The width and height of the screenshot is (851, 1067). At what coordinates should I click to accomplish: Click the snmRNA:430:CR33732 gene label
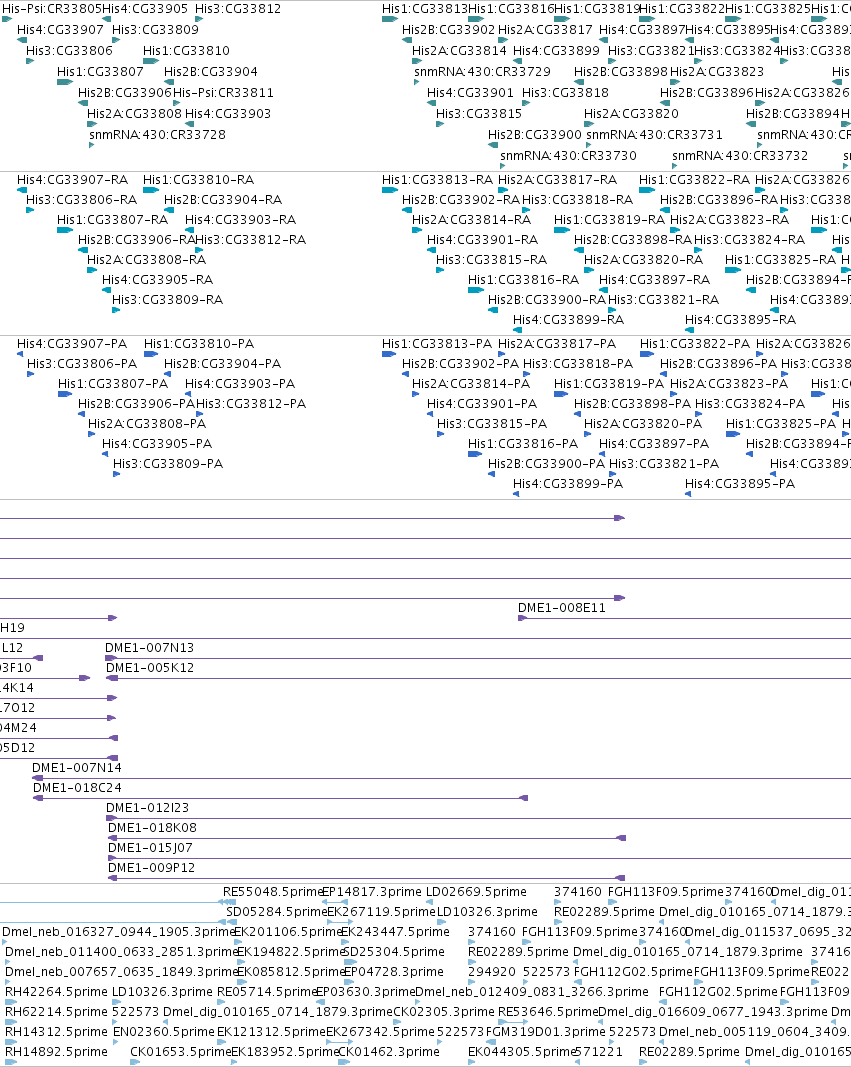[x=740, y=156]
